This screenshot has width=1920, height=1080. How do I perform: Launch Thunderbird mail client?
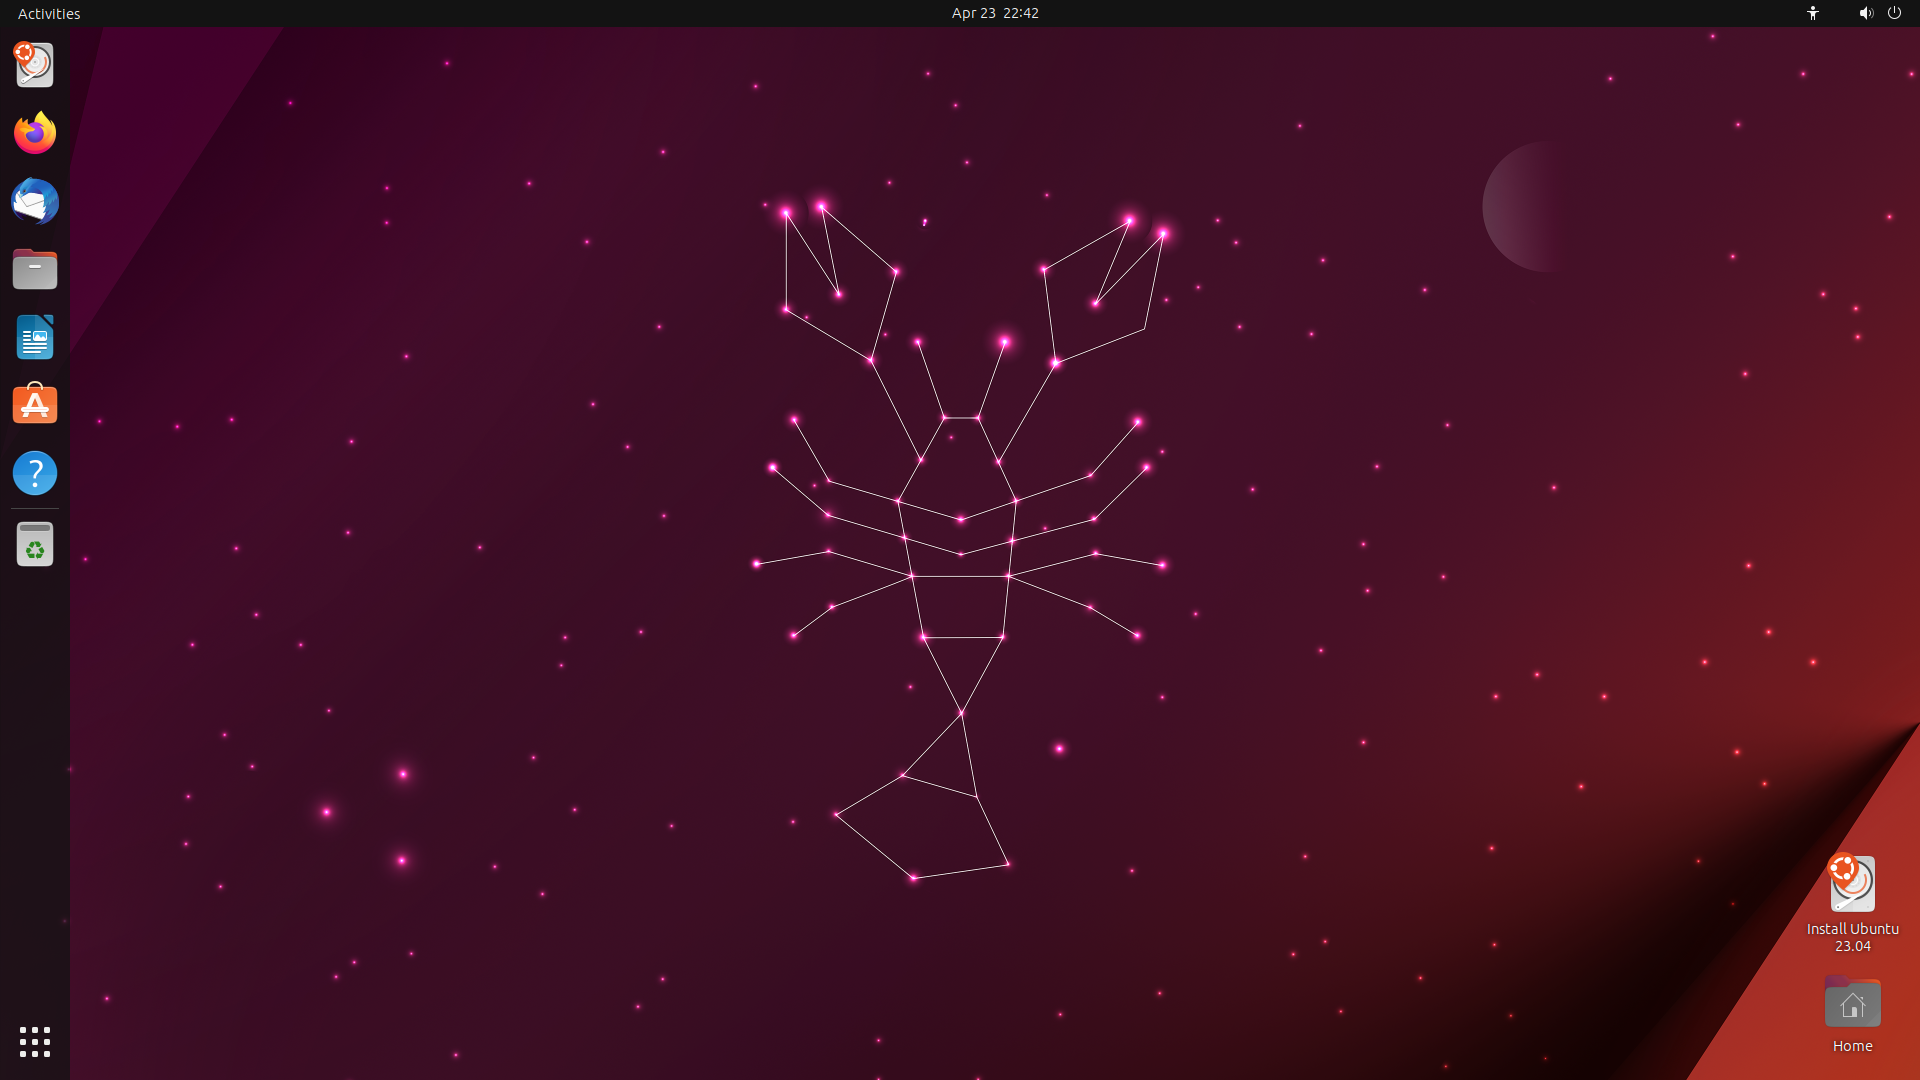(34, 201)
